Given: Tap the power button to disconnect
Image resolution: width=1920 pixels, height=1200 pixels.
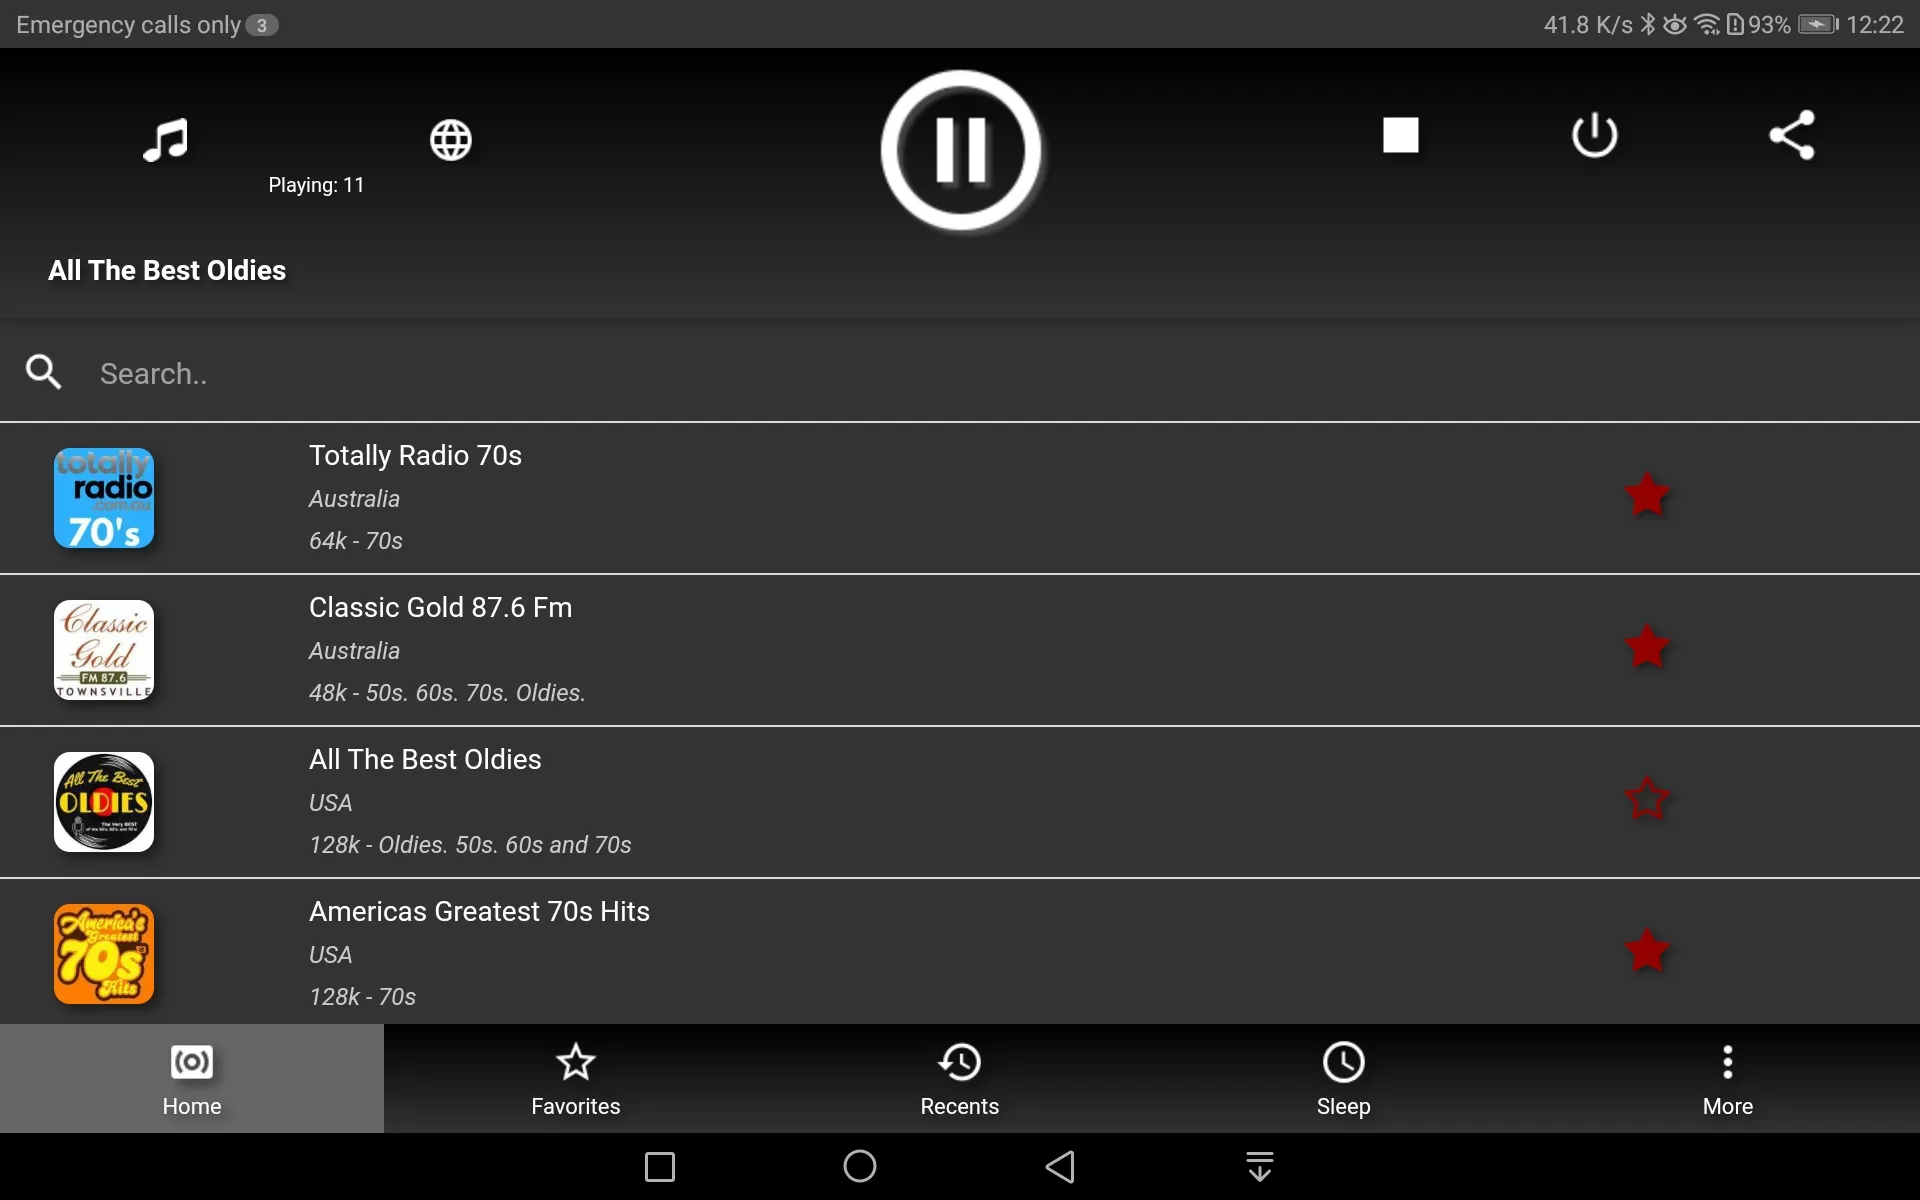Looking at the screenshot, I should point(1594,134).
